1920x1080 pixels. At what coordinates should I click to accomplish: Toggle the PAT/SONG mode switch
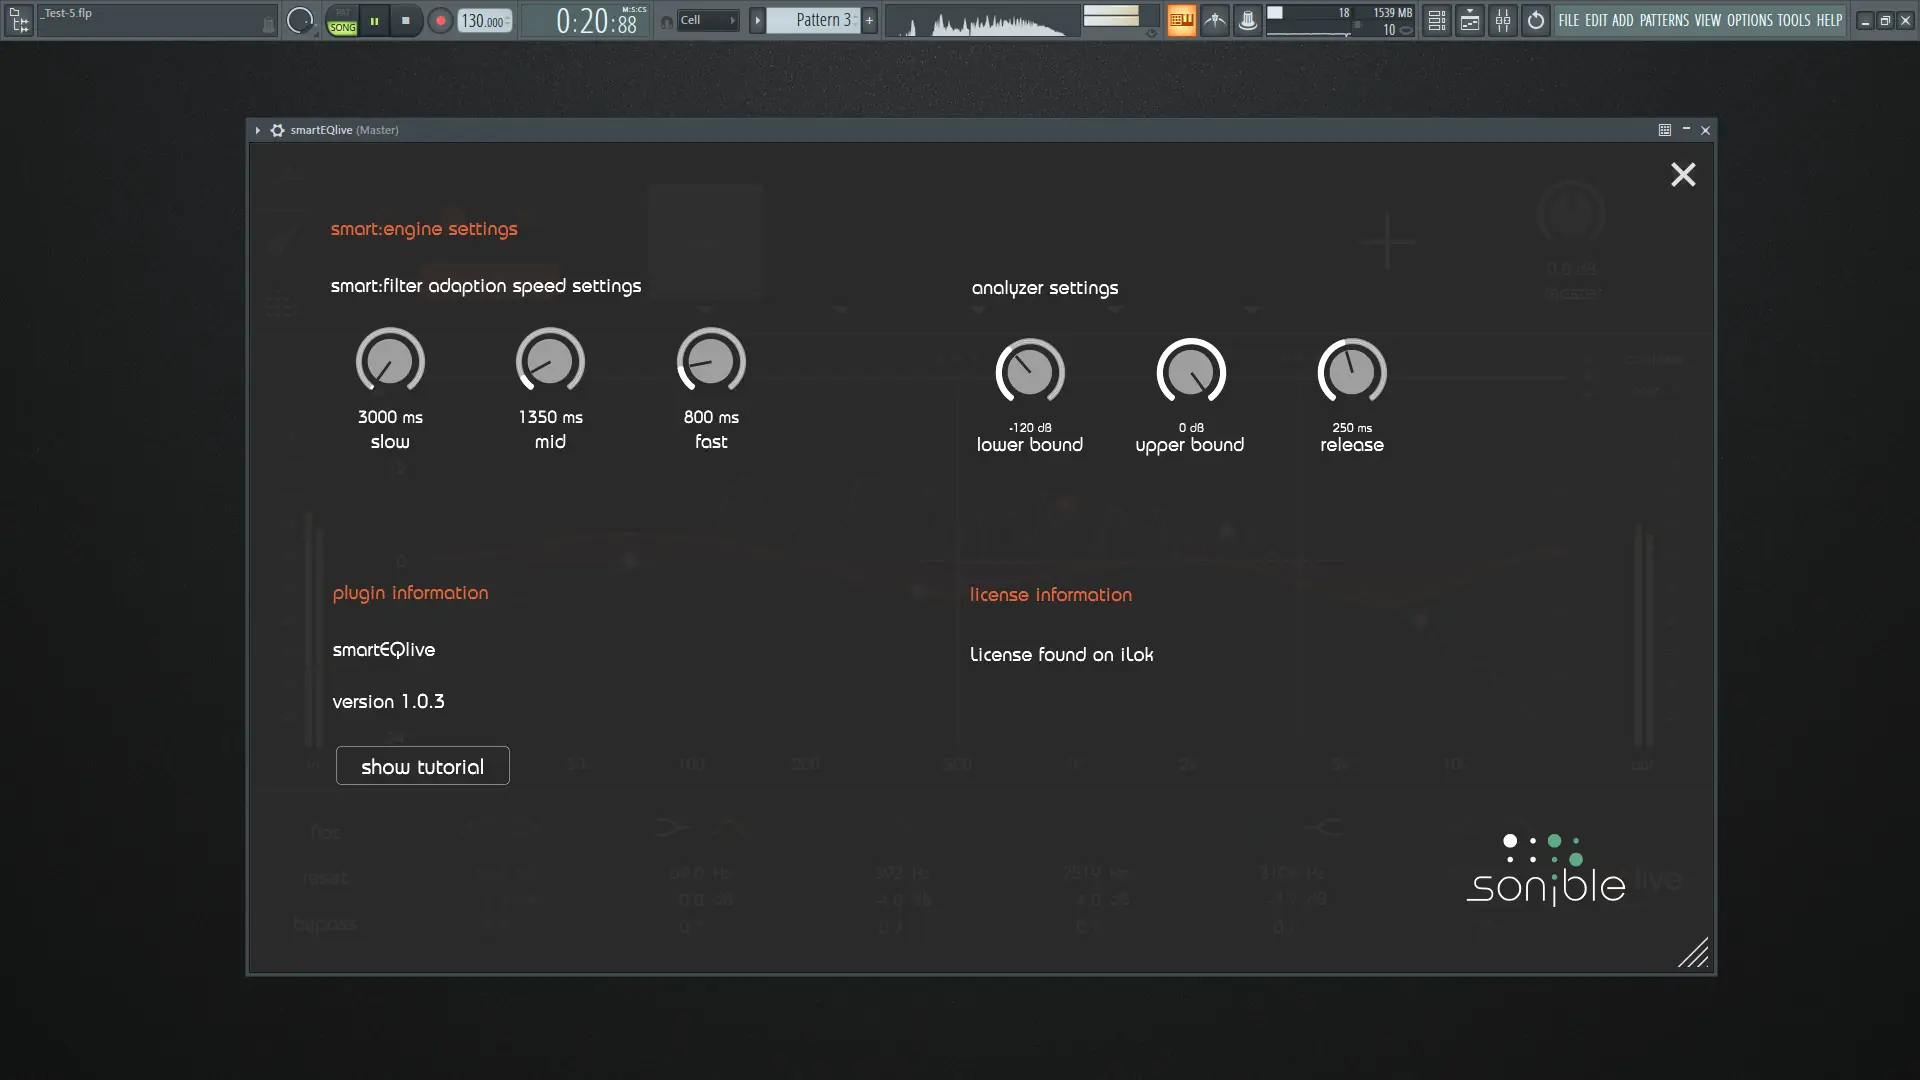[x=342, y=21]
